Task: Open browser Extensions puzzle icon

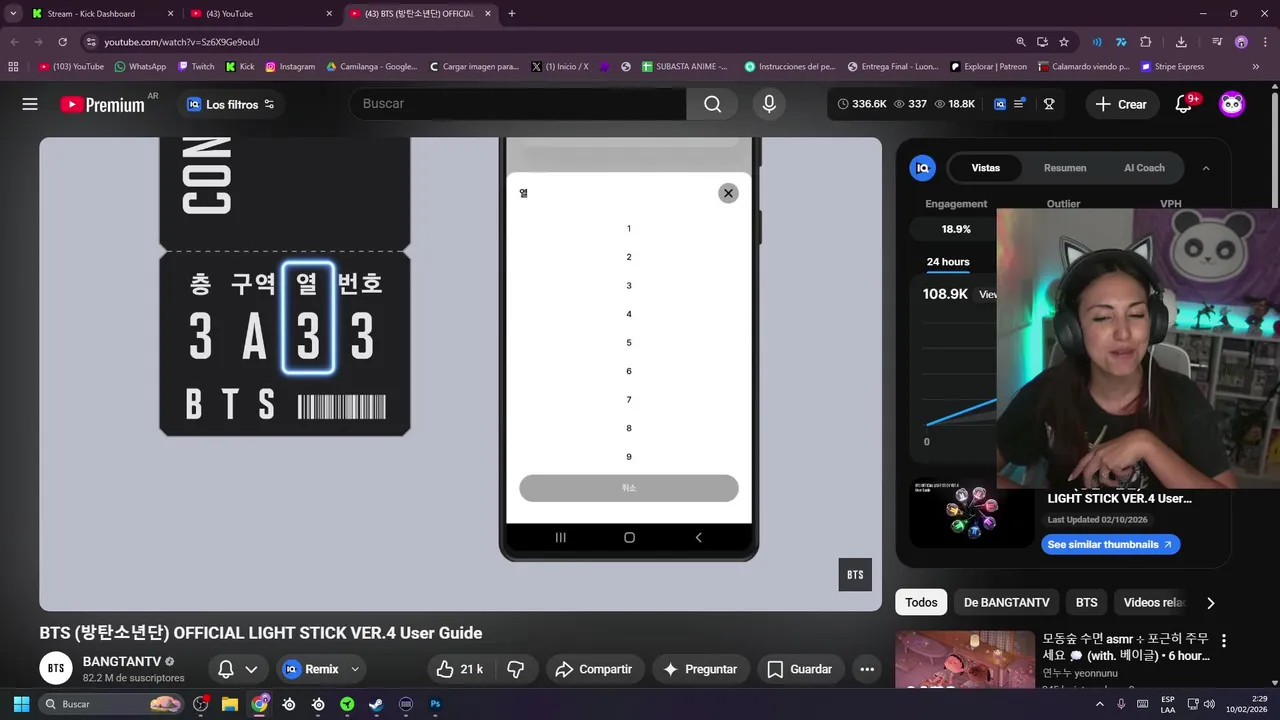Action: (1146, 42)
